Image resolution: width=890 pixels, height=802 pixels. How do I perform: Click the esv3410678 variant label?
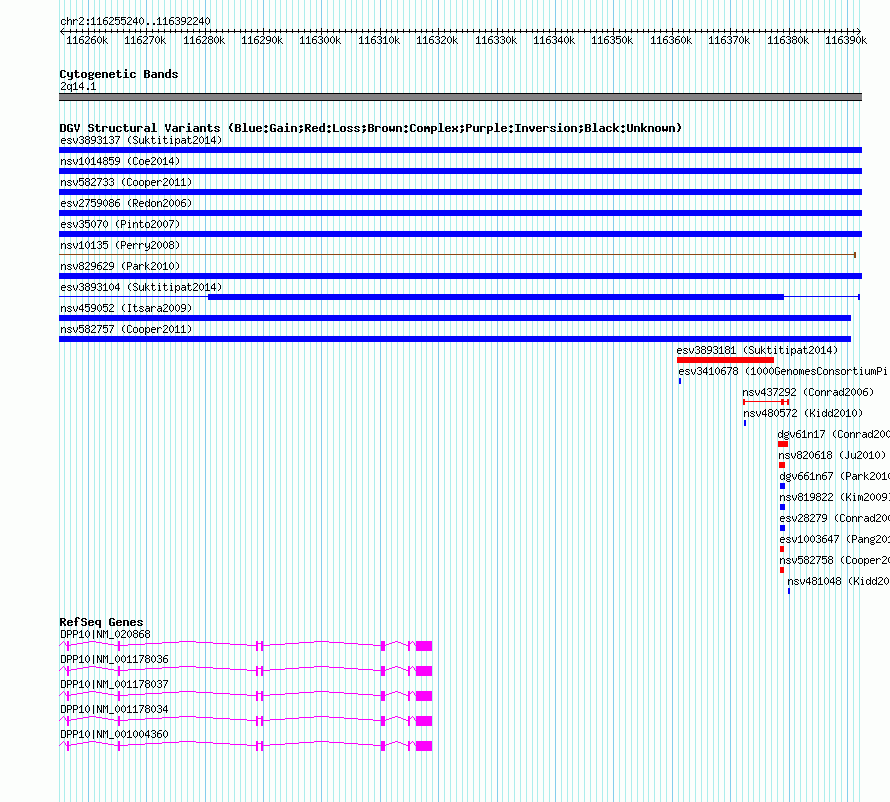pyautogui.click(x=783, y=371)
